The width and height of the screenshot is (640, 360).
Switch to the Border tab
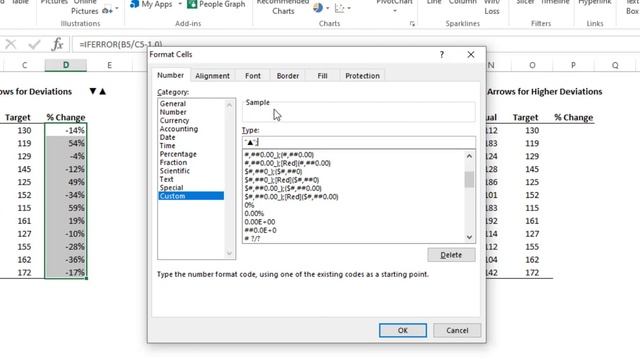point(288,76)
